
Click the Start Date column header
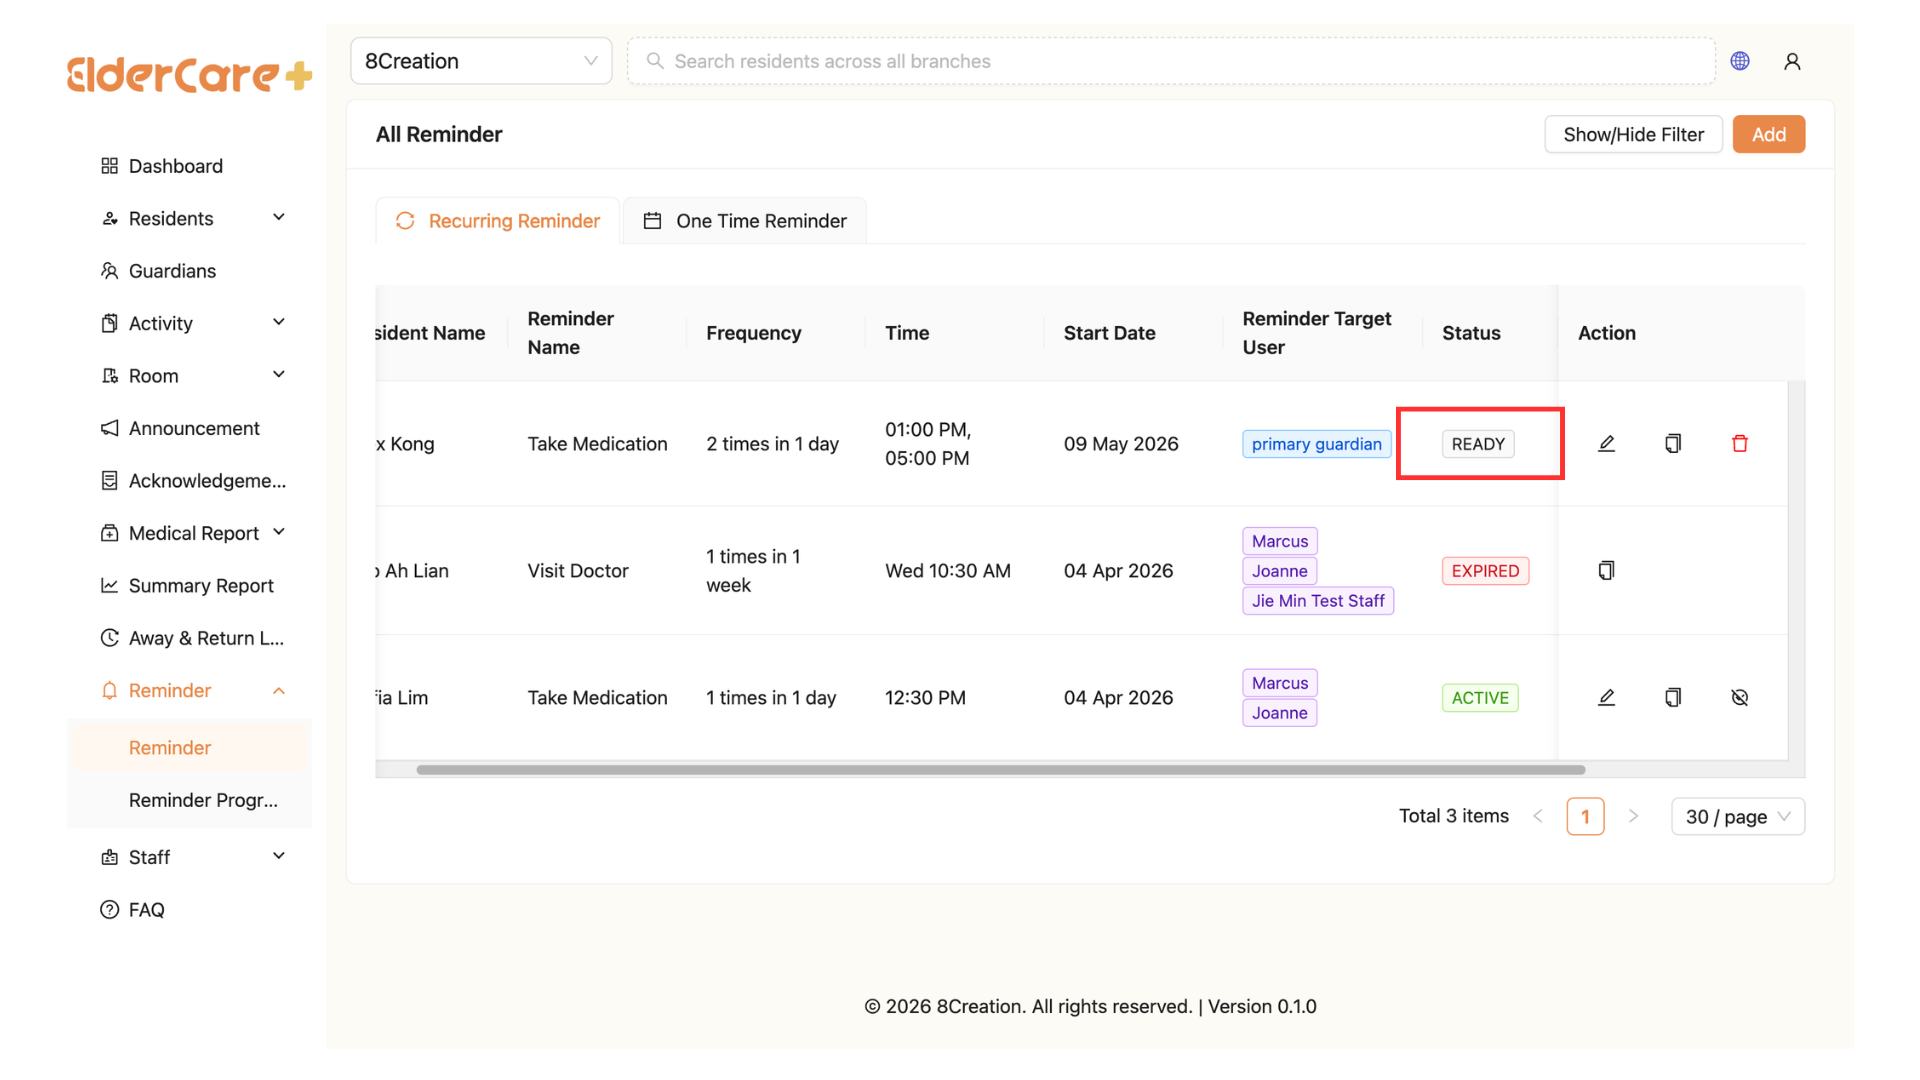(x=1109, y=333)
